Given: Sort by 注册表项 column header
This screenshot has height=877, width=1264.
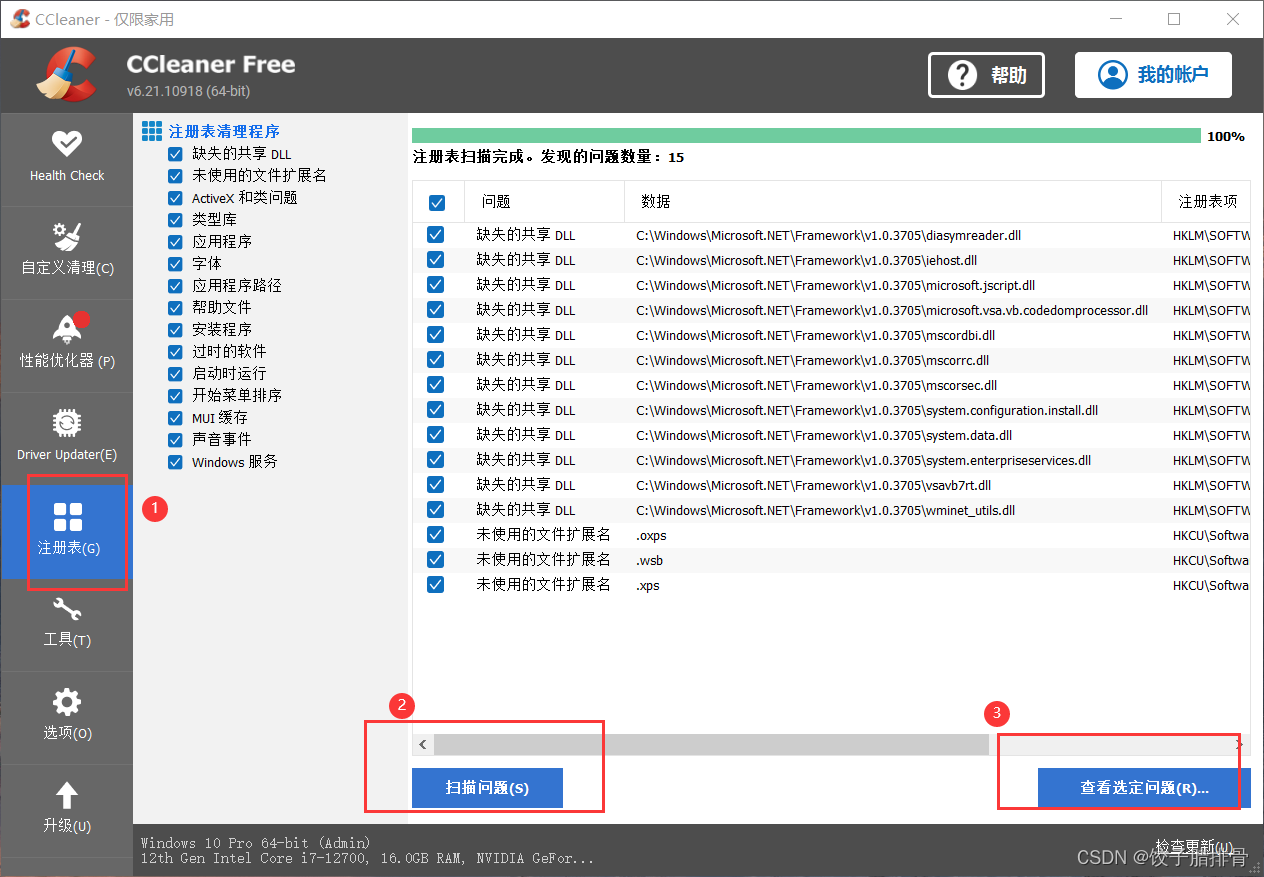Looking at the screenshot, I should tap(1206, 202).
